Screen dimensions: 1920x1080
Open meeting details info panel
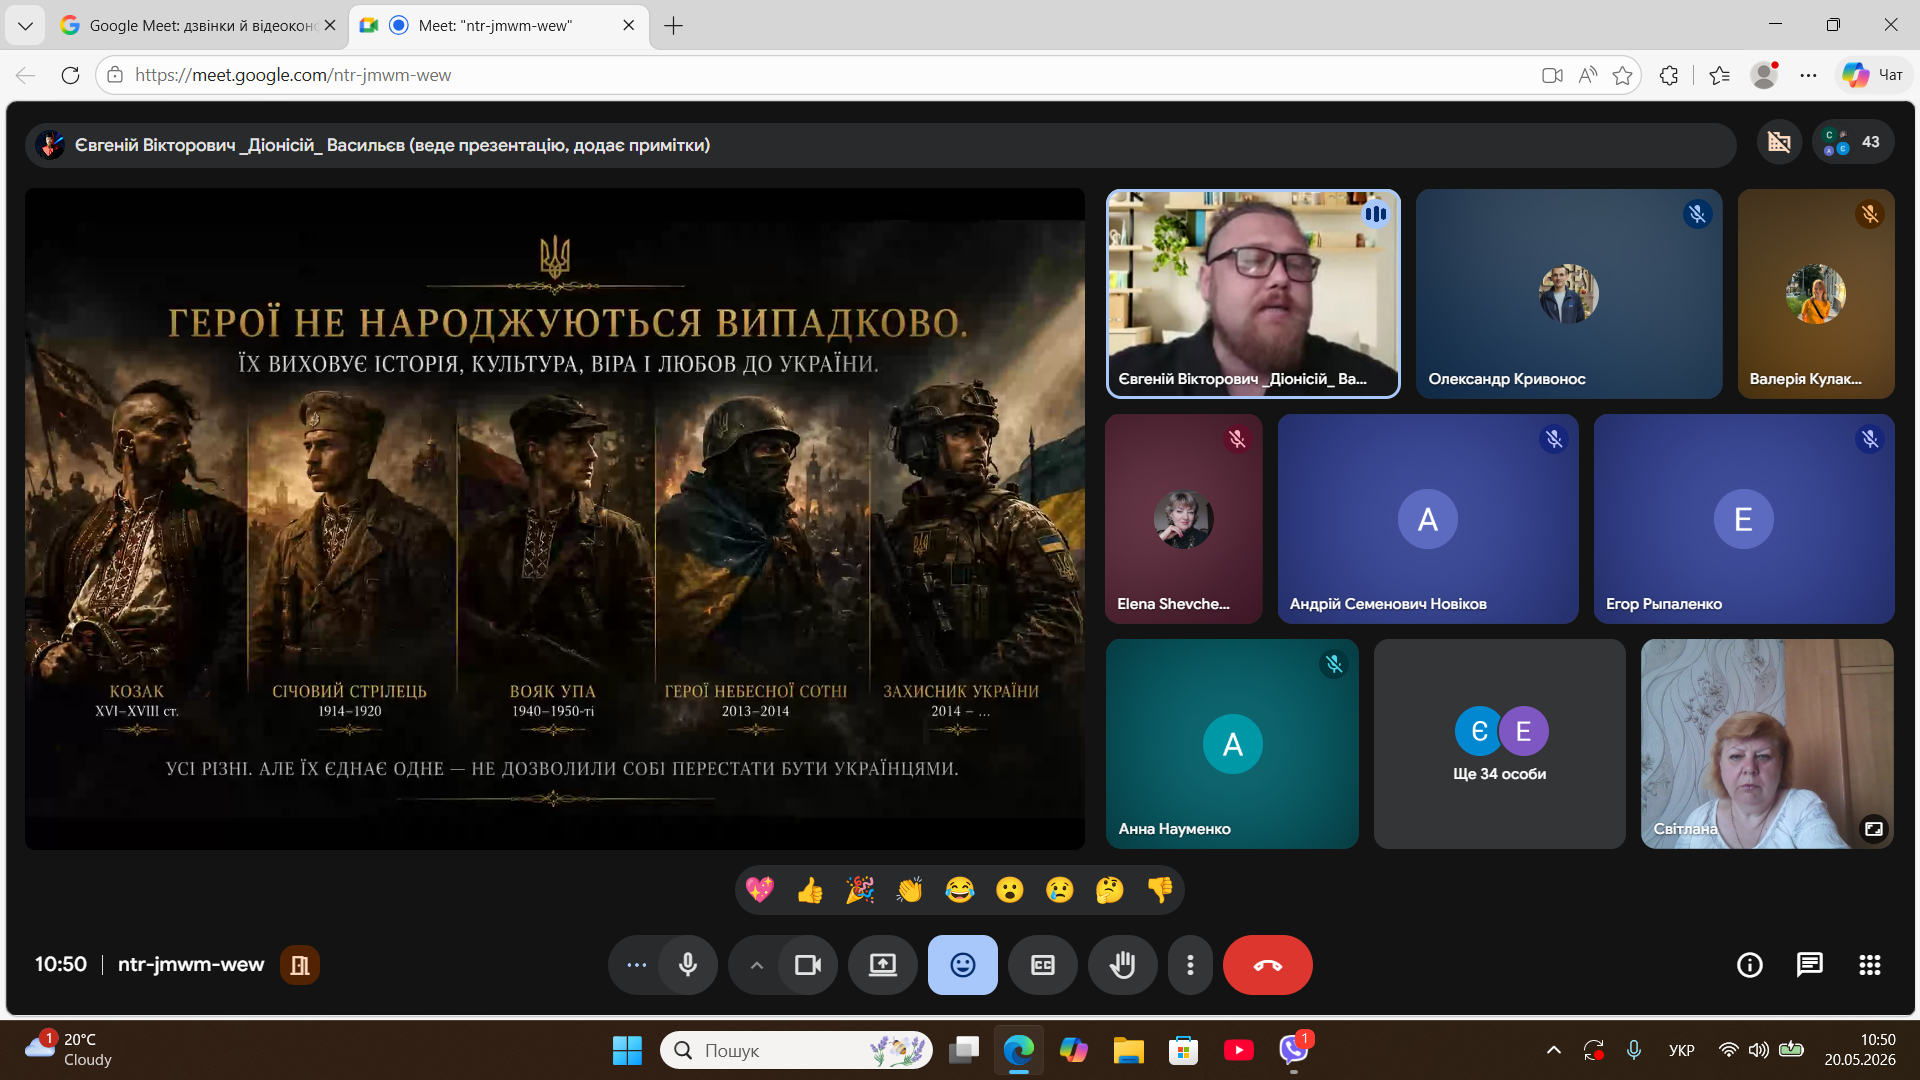pos(1750,965)
